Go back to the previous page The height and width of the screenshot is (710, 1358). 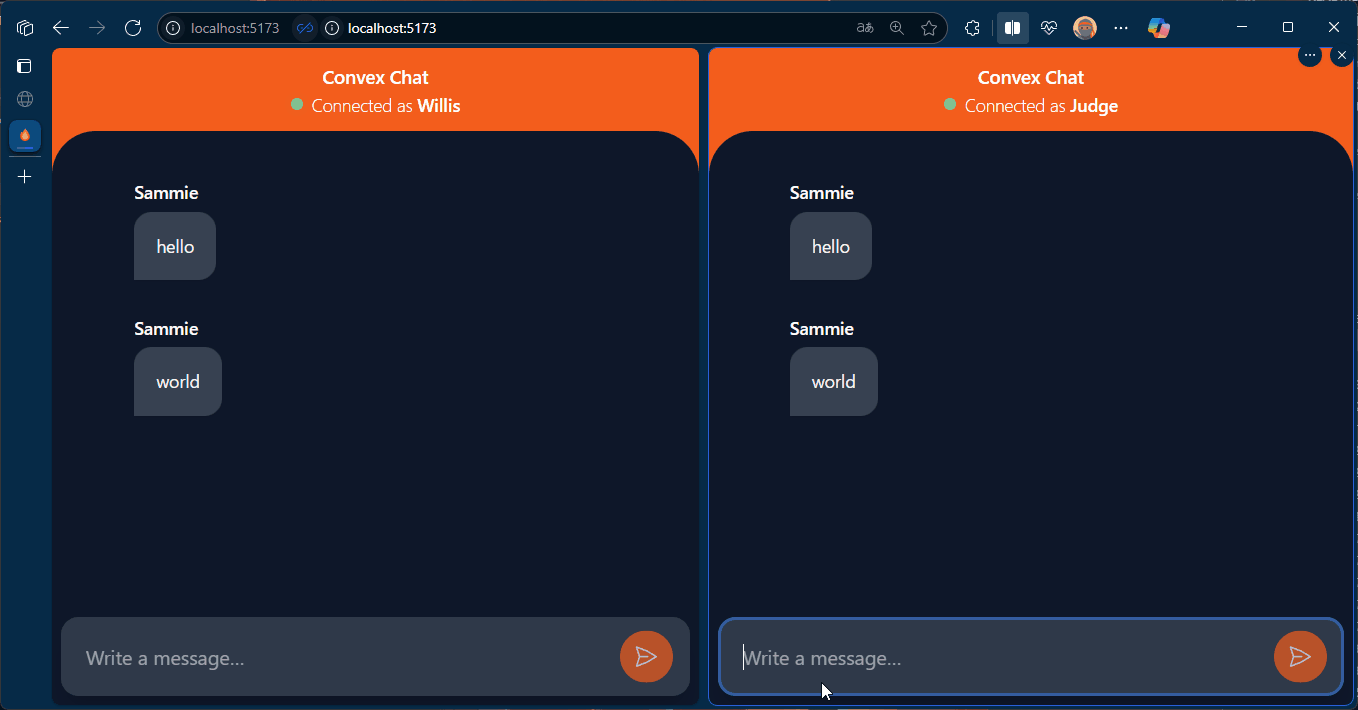tap(61, 28)
